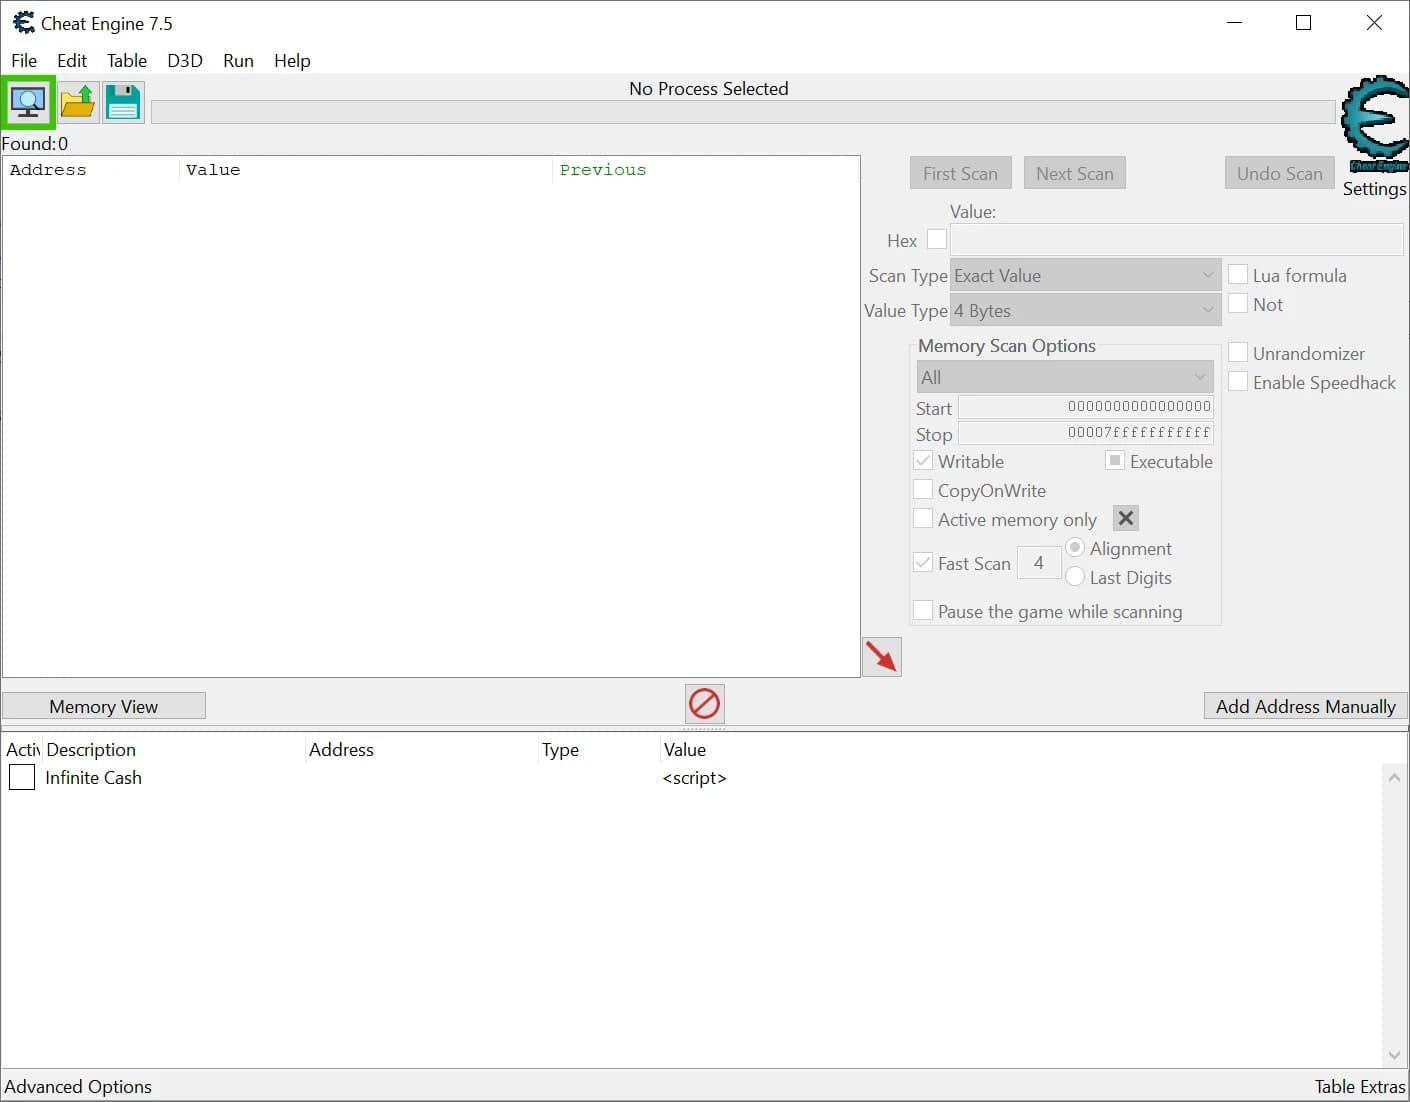The width and height of the screenshot is (1410, 1102).
Task: Select the Last Digits radio button
Action: [x=1075, y=576]
